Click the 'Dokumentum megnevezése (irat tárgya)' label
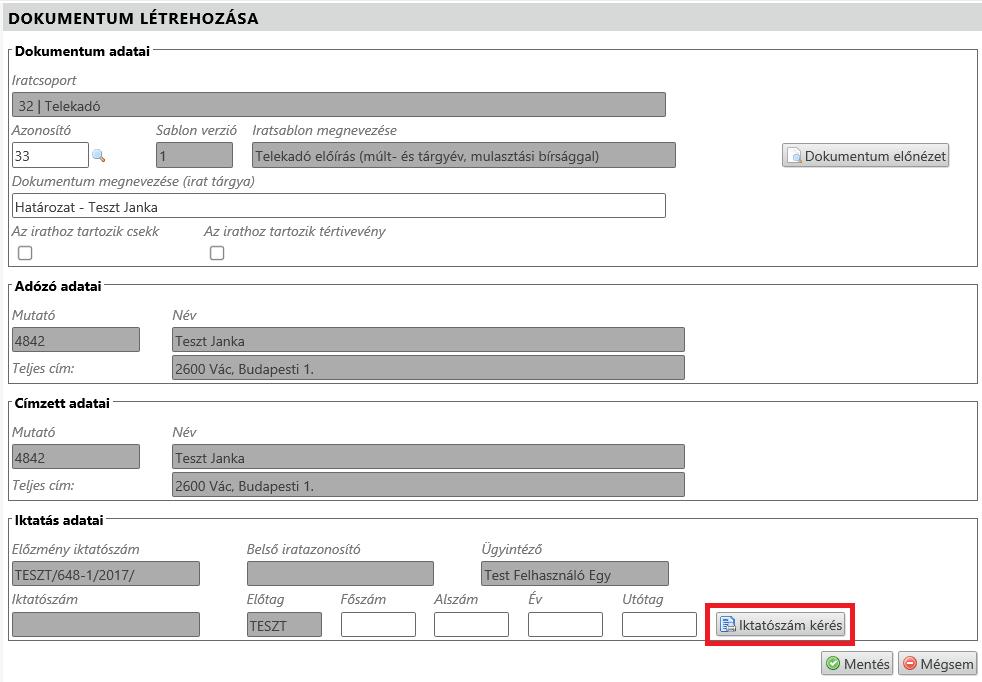This screenshot has width=982, height=682. tap(133, 181)
